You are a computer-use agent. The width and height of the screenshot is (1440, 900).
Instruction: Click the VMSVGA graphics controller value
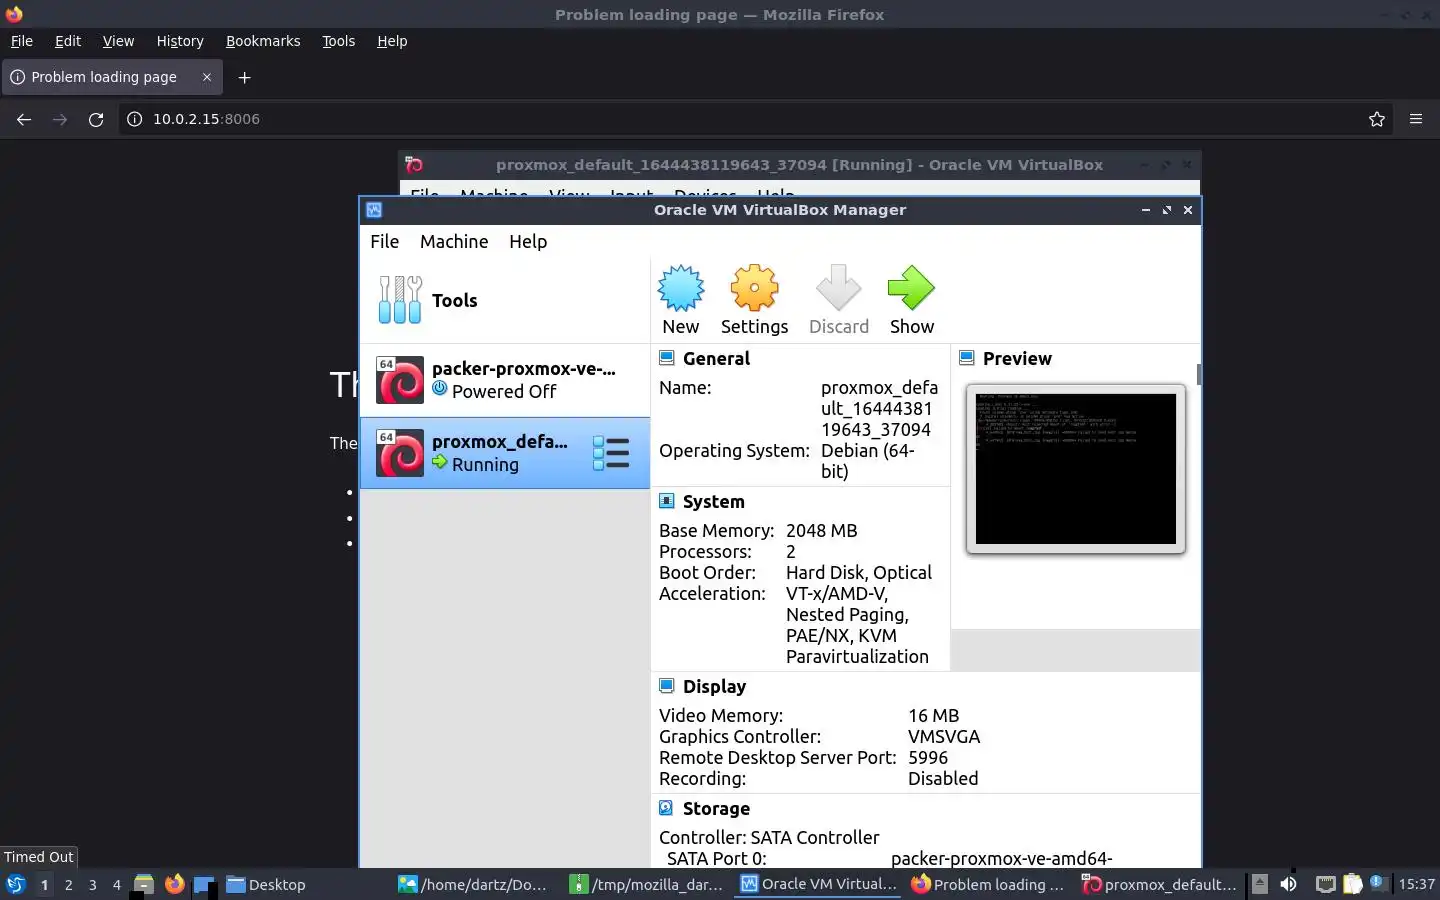944,736
